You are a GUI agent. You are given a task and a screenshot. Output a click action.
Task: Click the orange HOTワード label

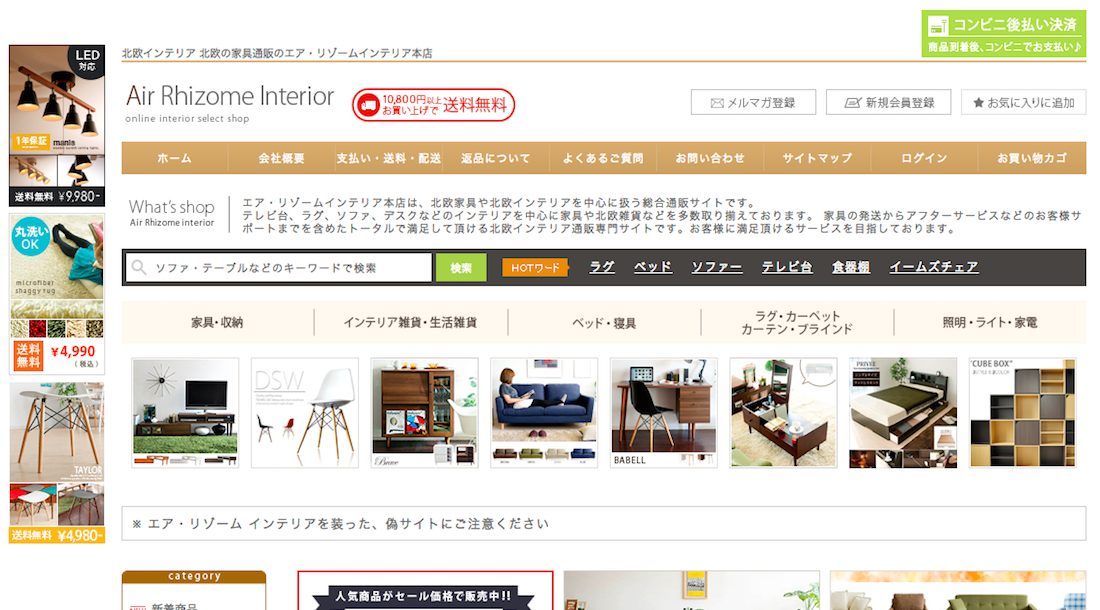[x=535, y=268]
